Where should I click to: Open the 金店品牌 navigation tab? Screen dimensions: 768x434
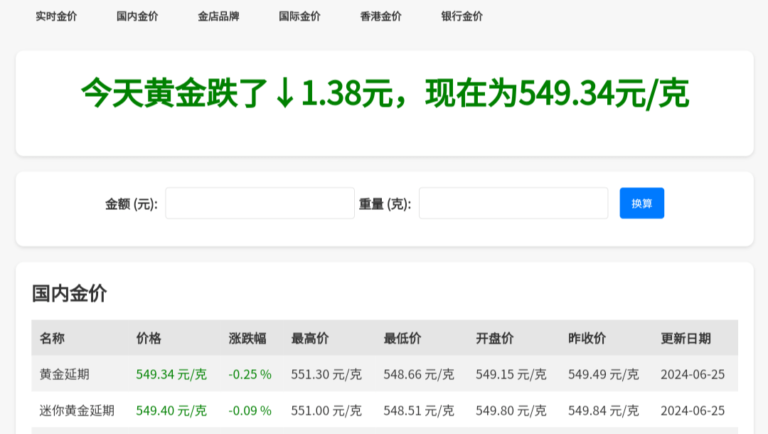pos(218,16)
